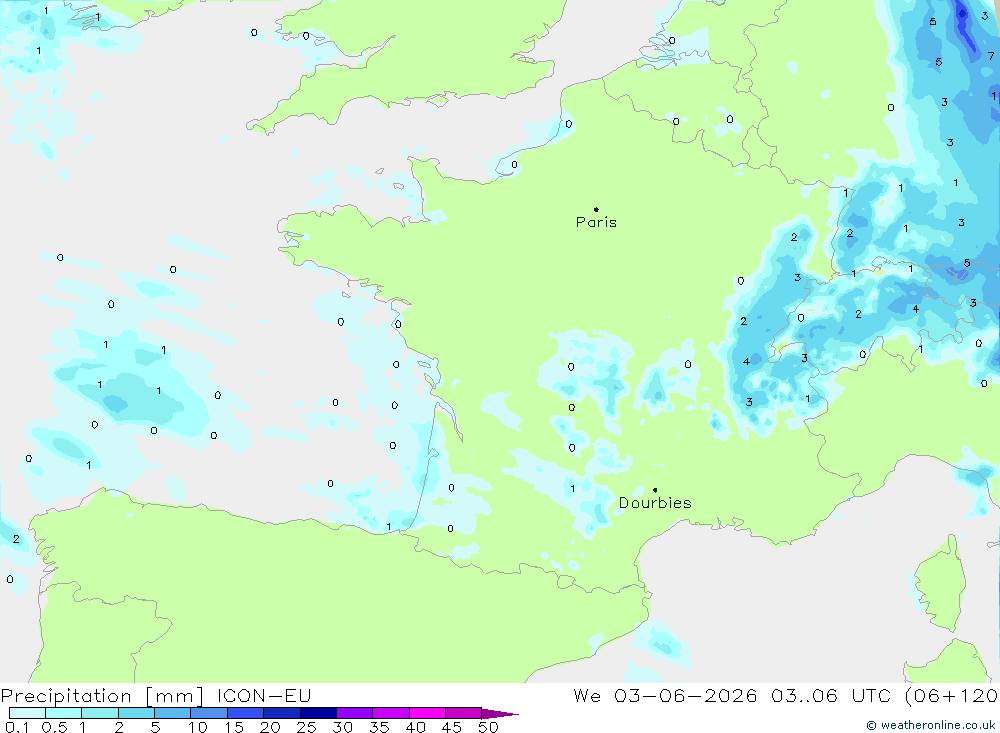
Task: Click the '0.1' legend scale label
Action: [17, 727]
